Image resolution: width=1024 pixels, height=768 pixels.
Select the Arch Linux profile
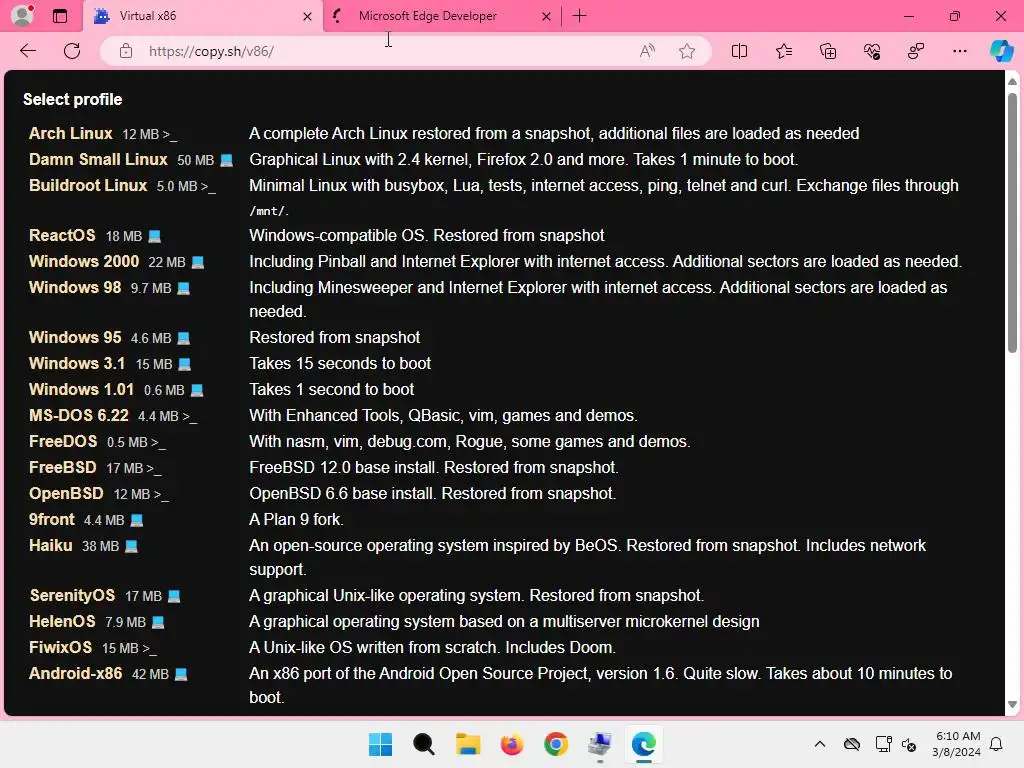point(71,133)
